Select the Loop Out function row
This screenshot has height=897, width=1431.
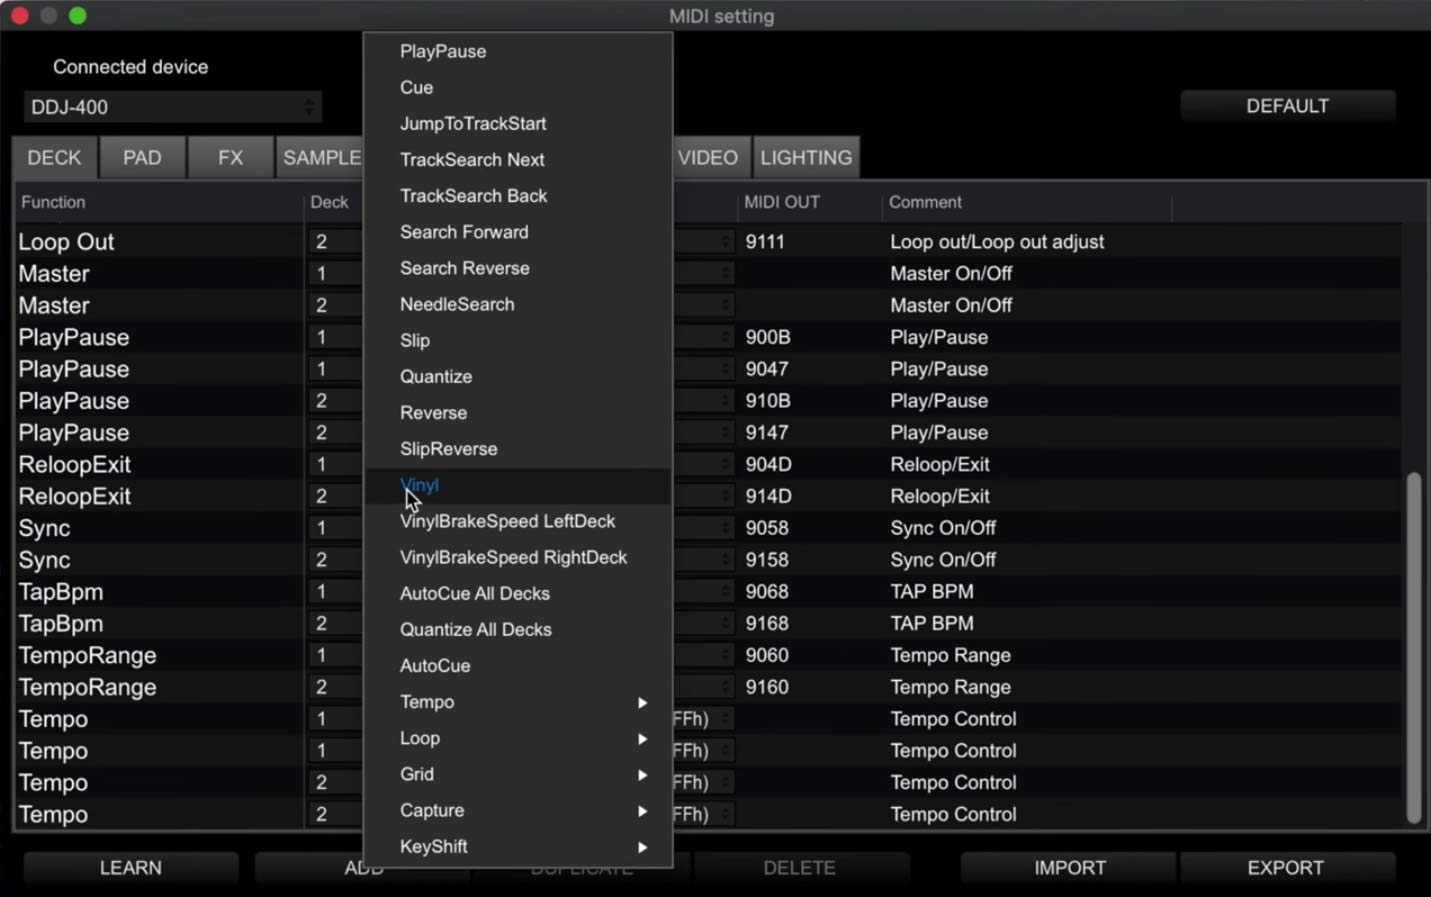(x=67, y=242)
